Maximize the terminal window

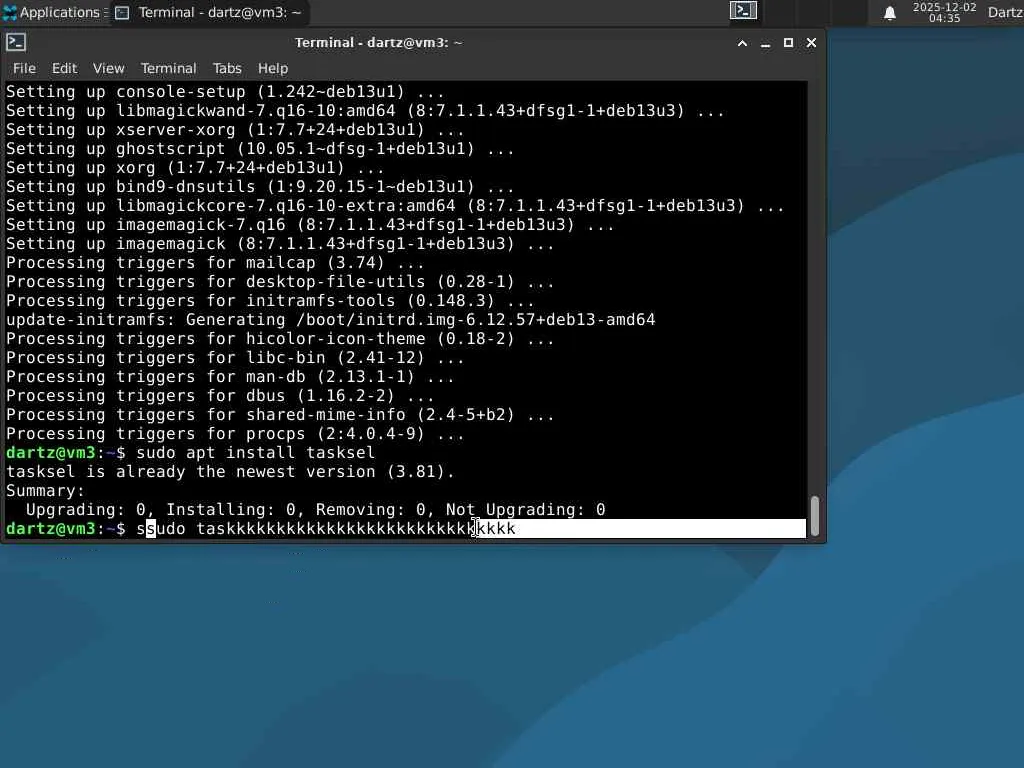click(x=788, y=42)
